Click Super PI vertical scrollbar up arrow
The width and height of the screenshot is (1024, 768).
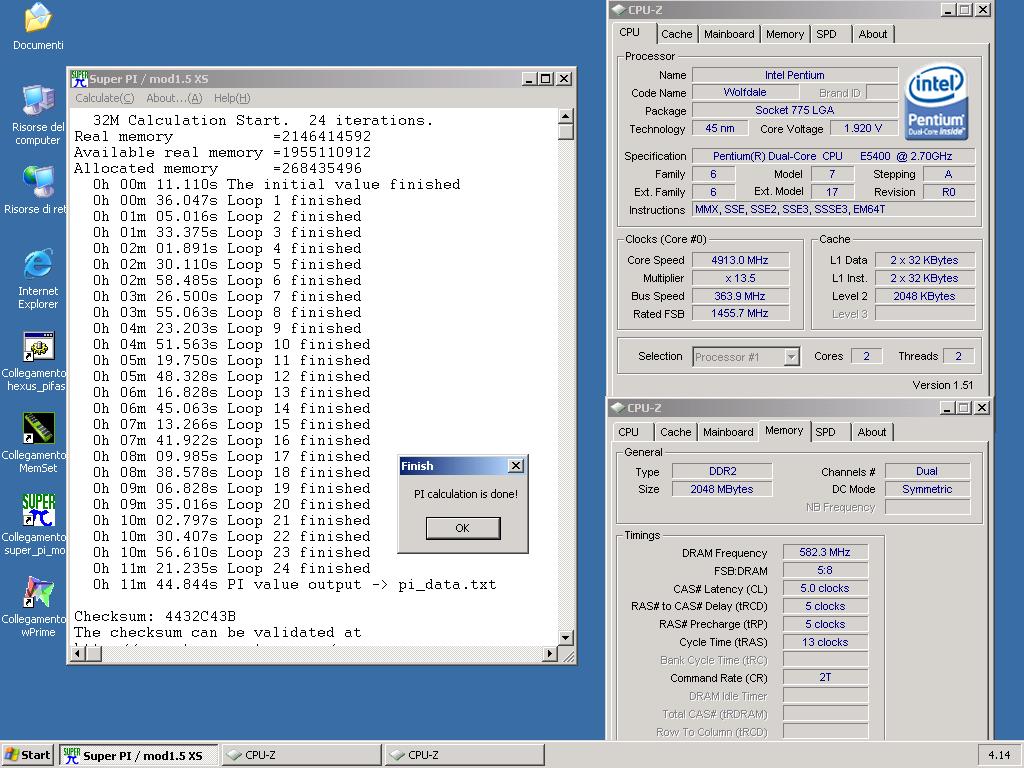coord(566,116)
